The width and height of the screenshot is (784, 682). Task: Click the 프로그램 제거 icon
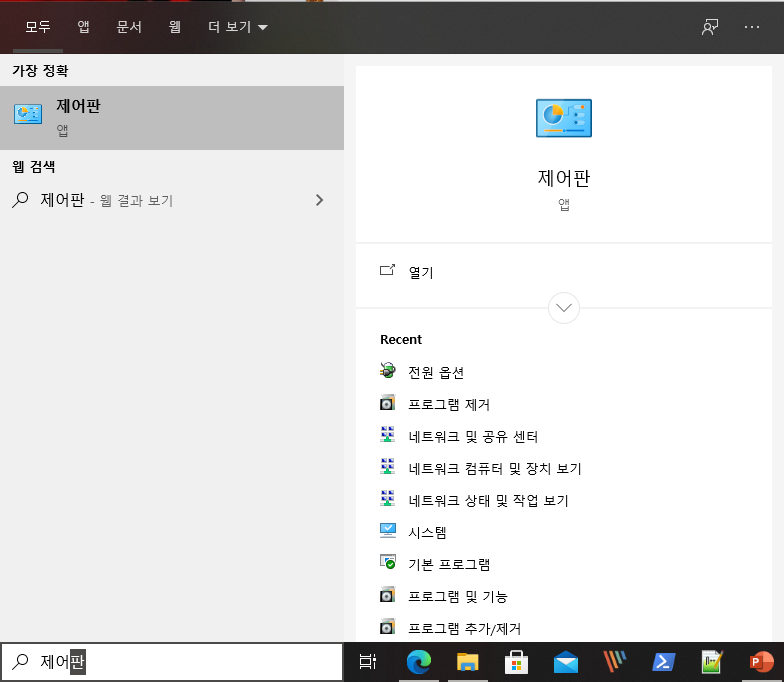click(x=388, y=402)
